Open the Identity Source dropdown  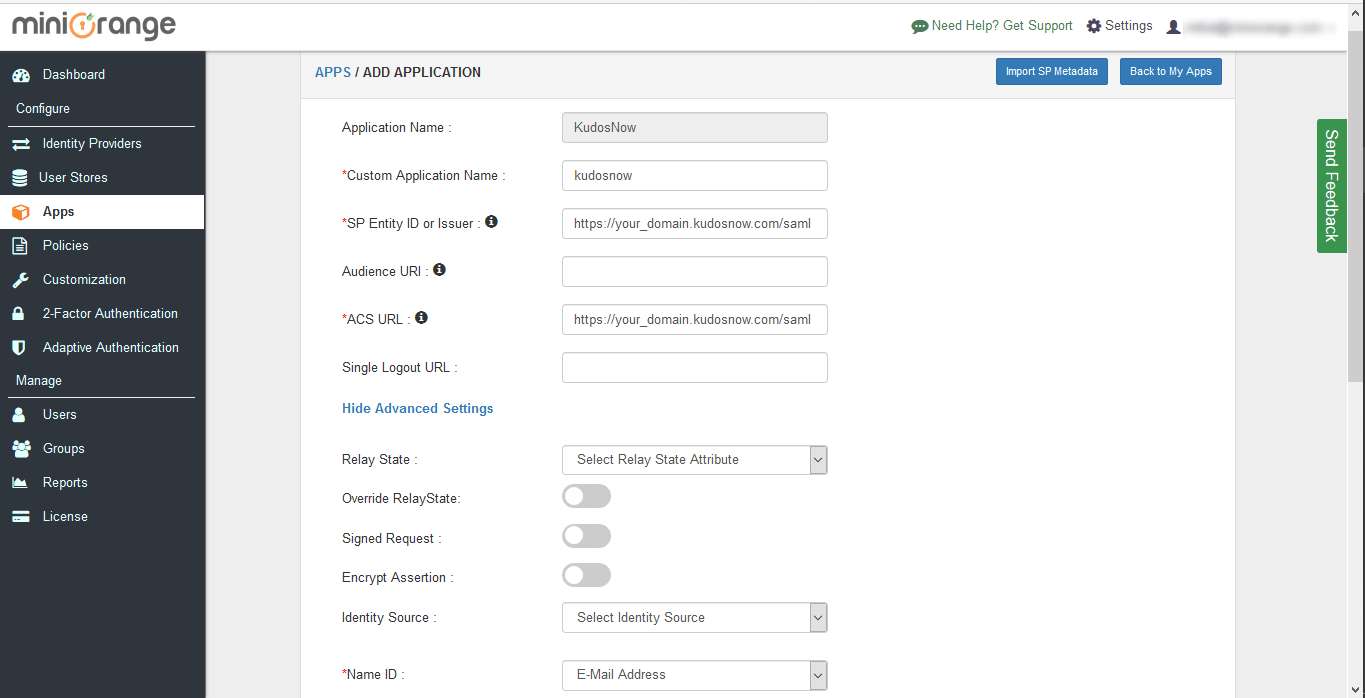coord(695,618)
